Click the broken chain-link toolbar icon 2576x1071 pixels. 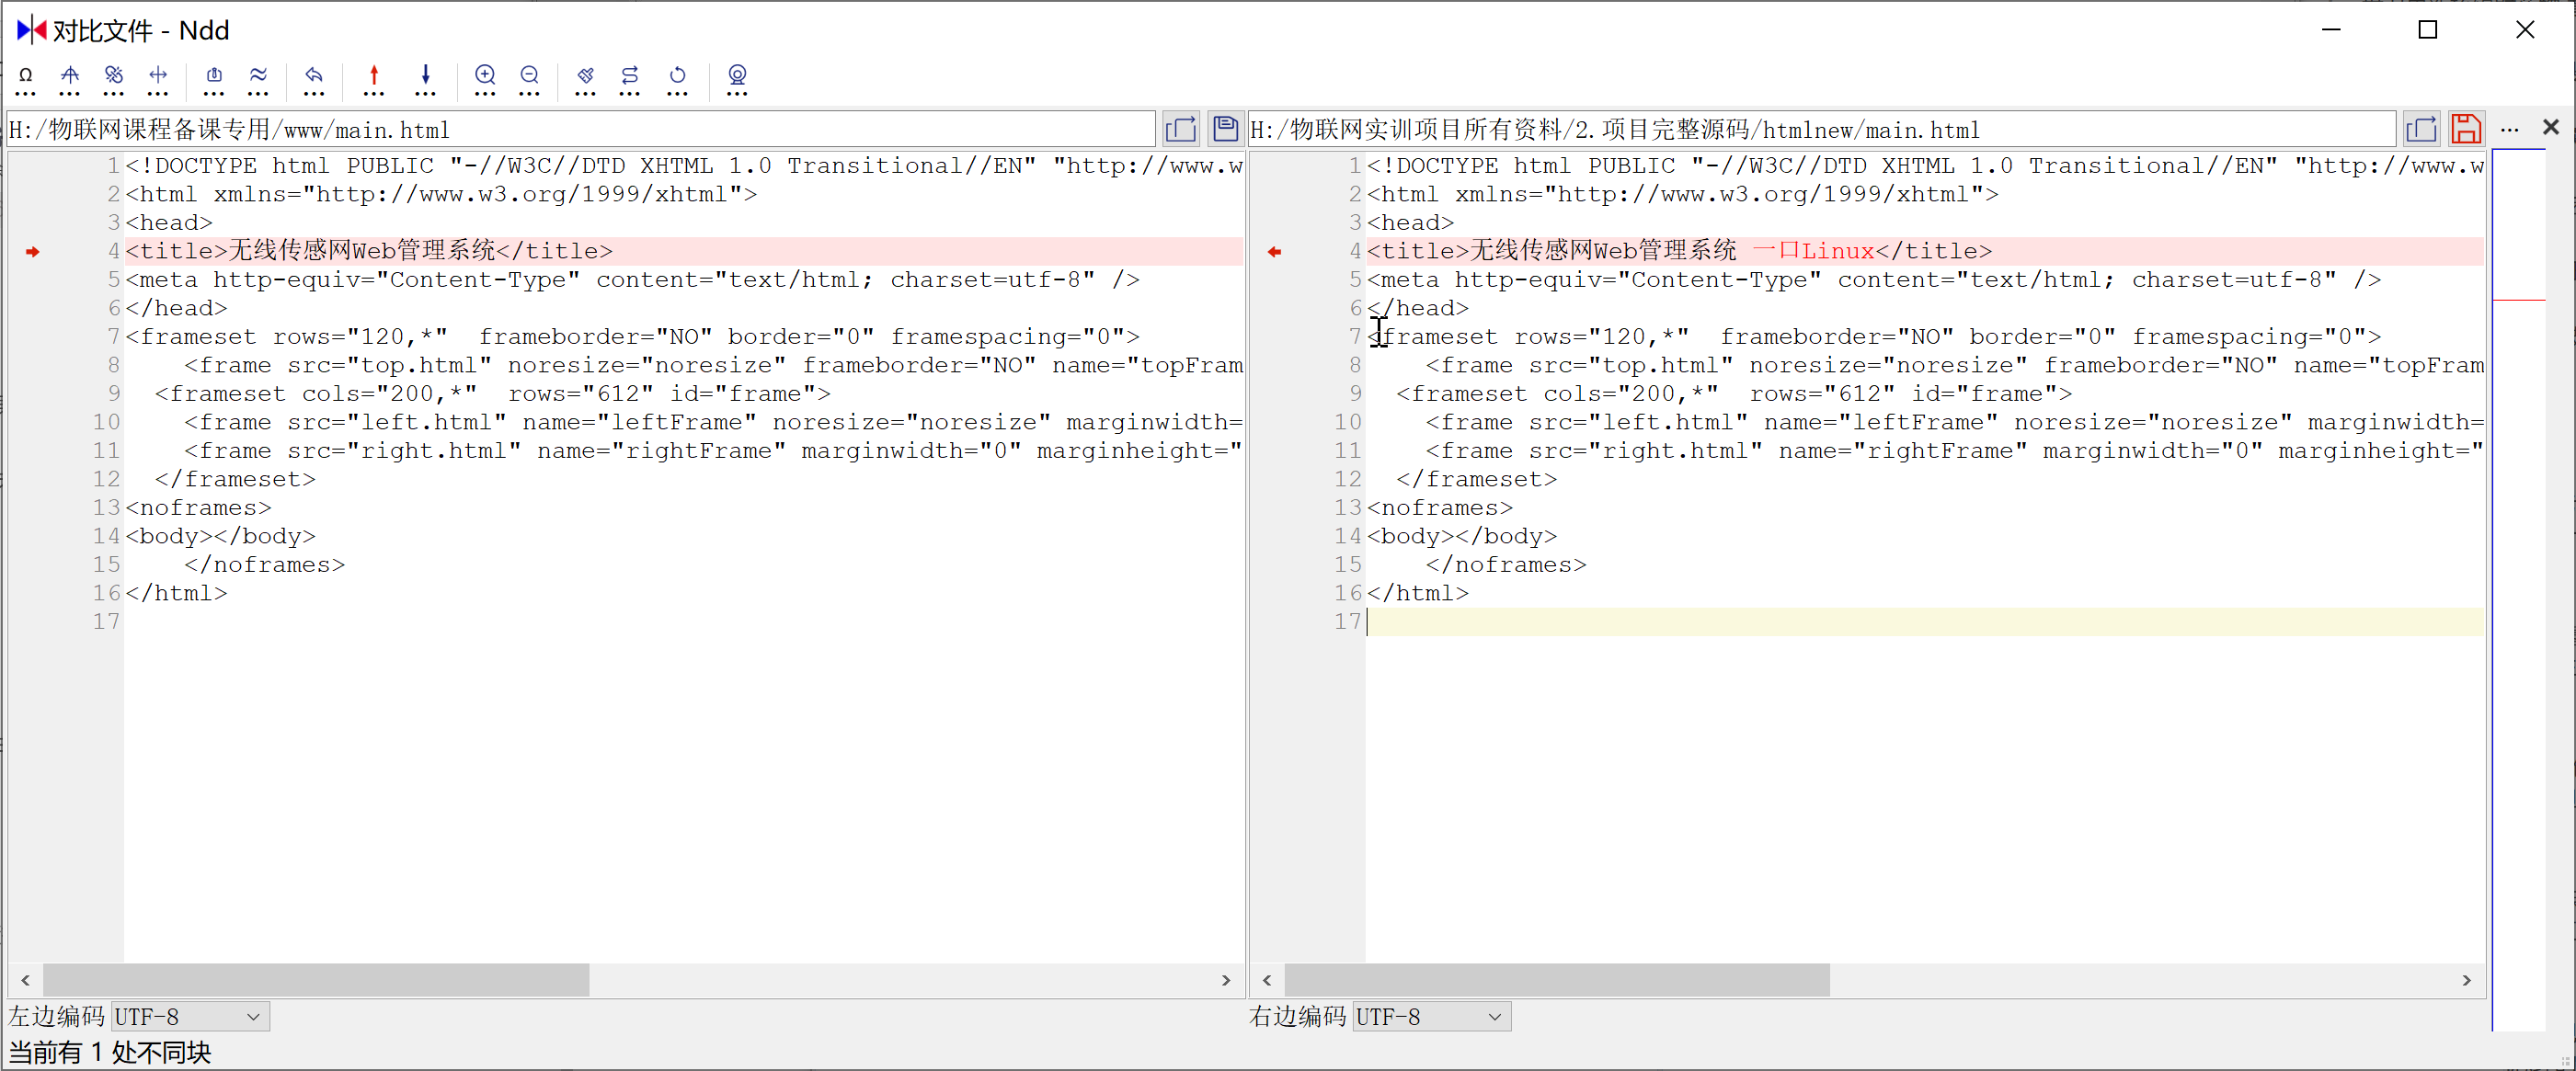[114, 76]
